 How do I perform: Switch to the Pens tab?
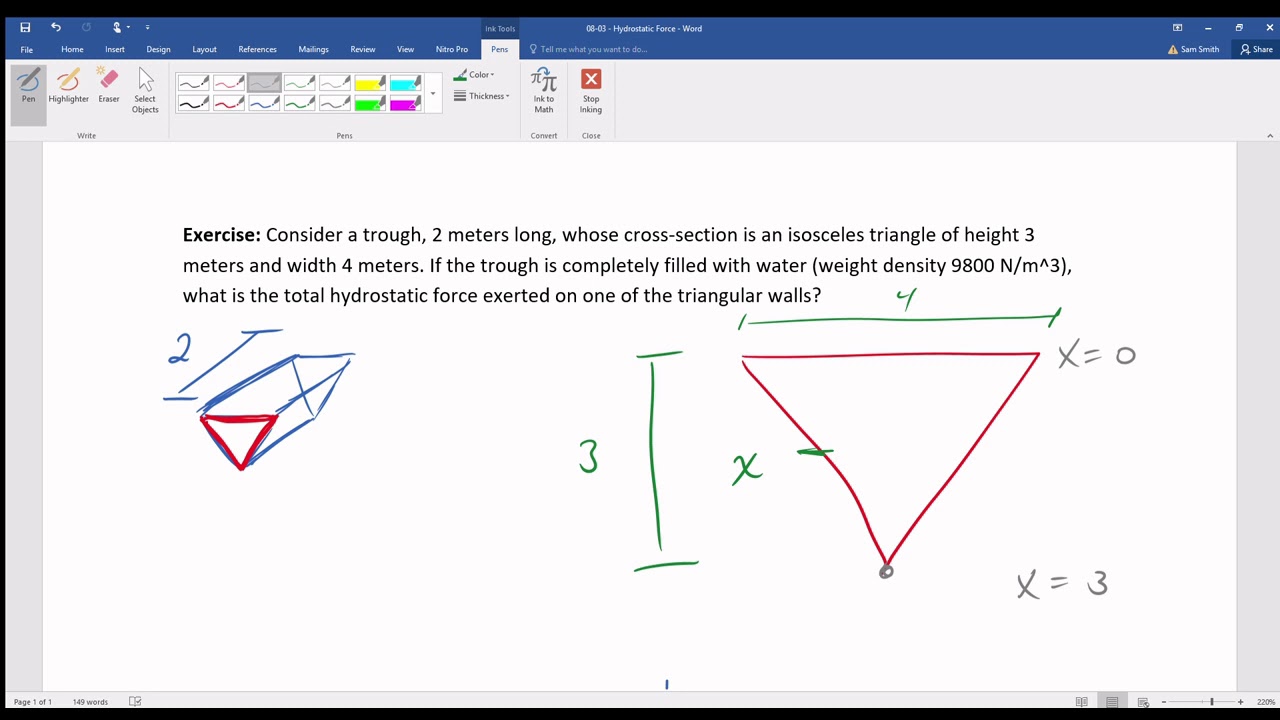pos(499,49)
